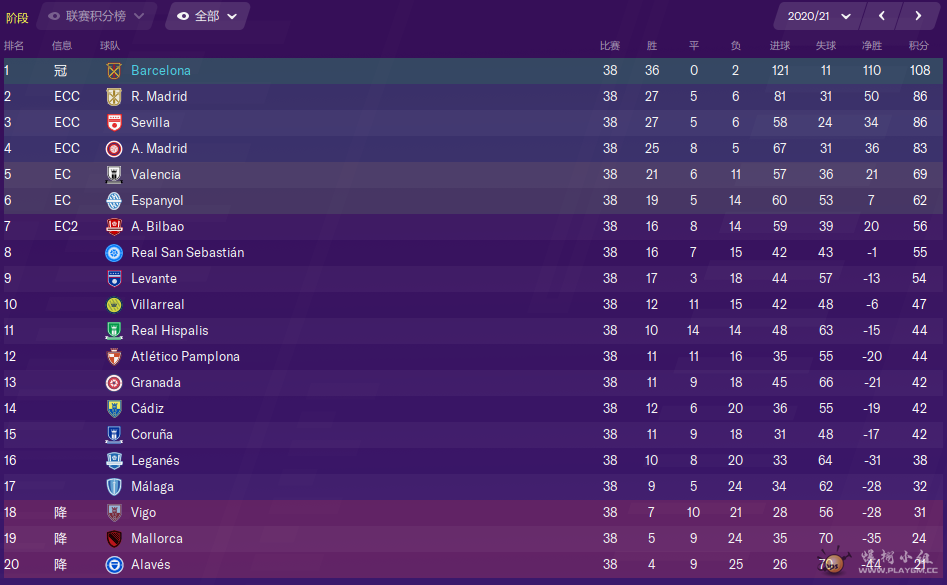Click the Alavés club badge icon

[114, 564]
